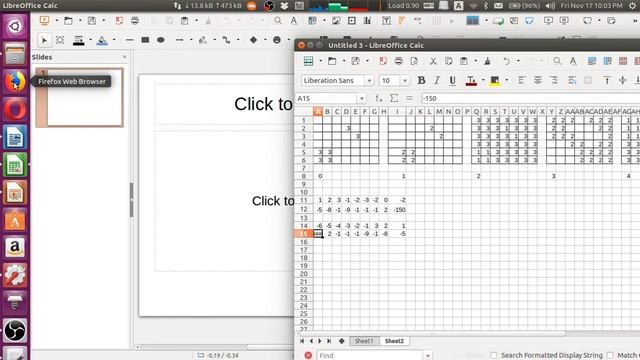This screenshot has width=640, height=360.
Task: Expand the font size 10 dropdown
Action: point(404,81)
